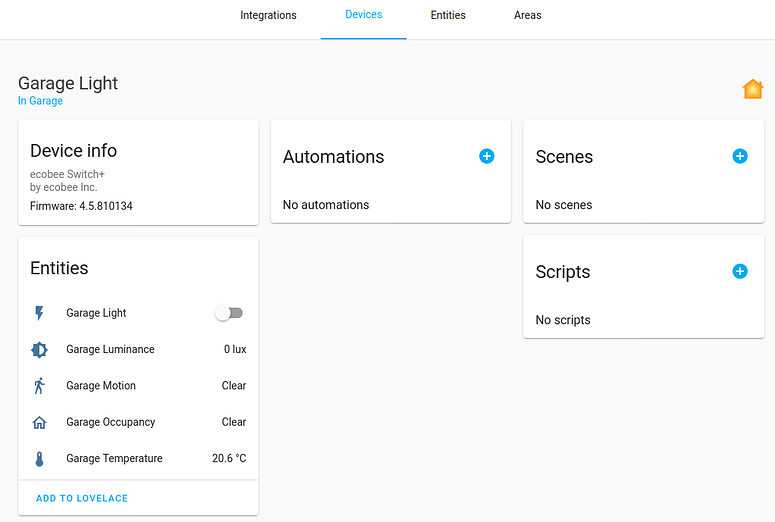Open the Integrations tab

[268, 15]
